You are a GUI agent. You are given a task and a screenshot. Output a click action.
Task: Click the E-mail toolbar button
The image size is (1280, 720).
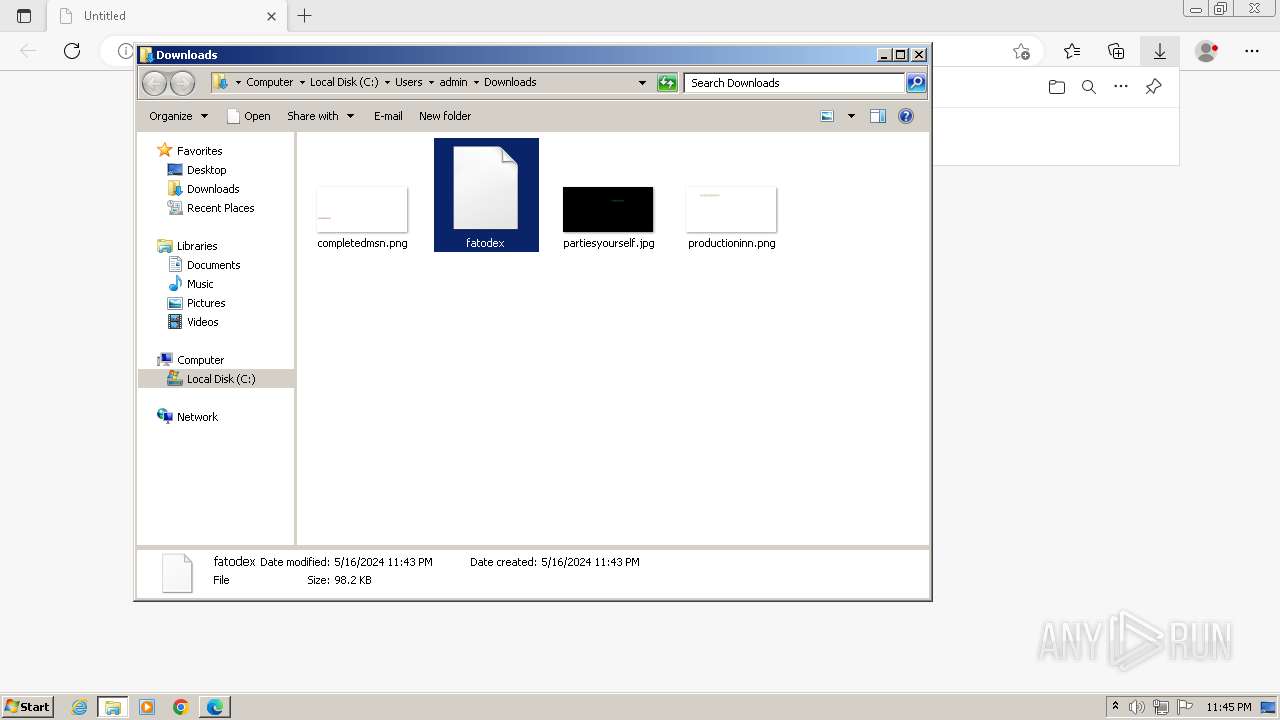pos(388,116)
